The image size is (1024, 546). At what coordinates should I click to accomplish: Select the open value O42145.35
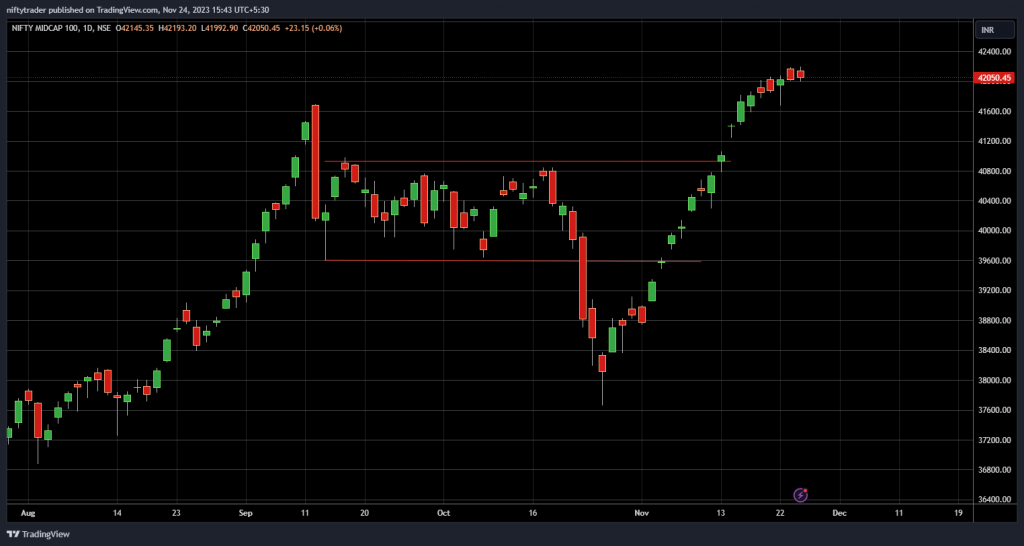(135, 28)
